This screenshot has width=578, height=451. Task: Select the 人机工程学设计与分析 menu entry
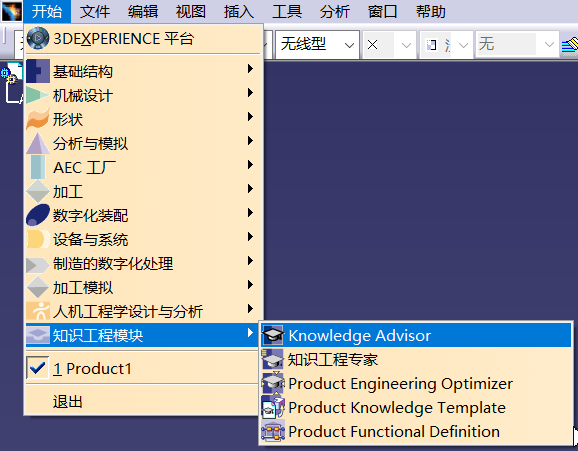(143, 311)
